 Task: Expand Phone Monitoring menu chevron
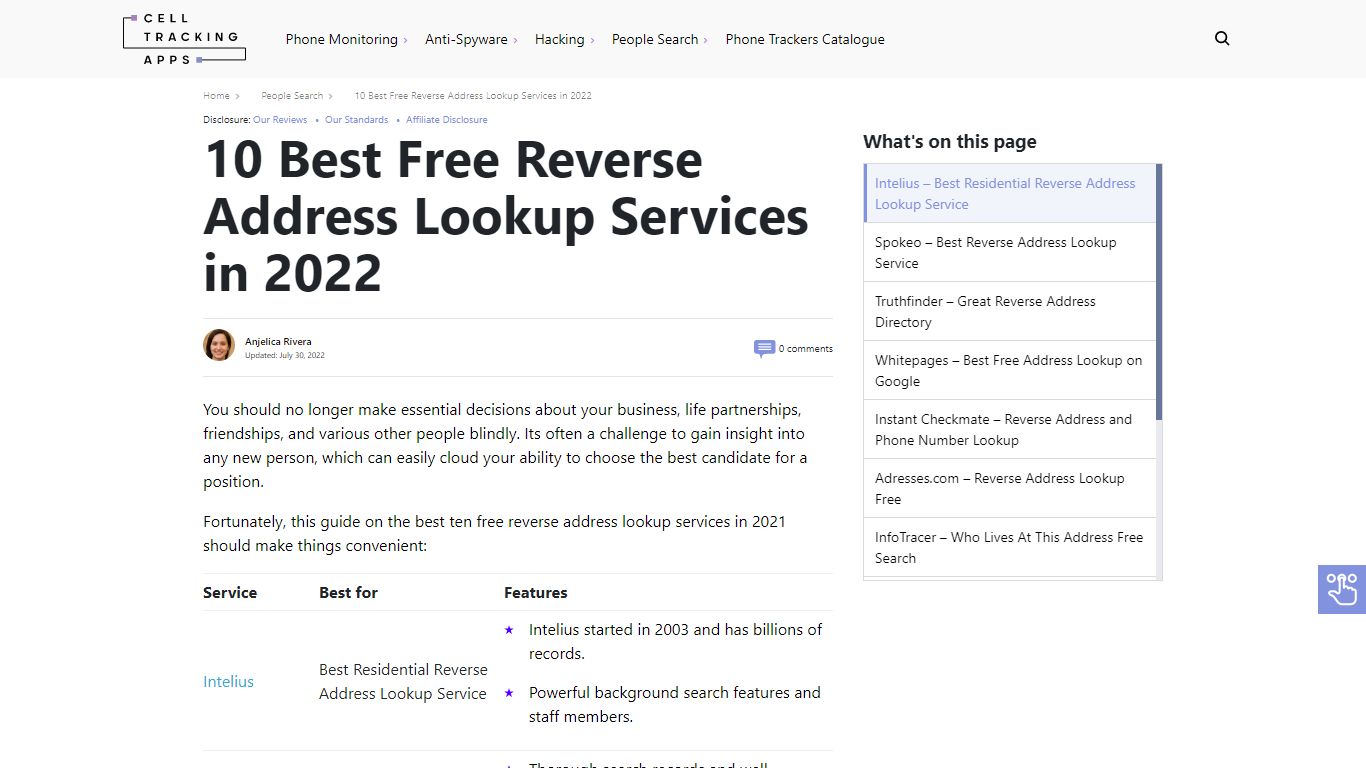tap(405, 40)
